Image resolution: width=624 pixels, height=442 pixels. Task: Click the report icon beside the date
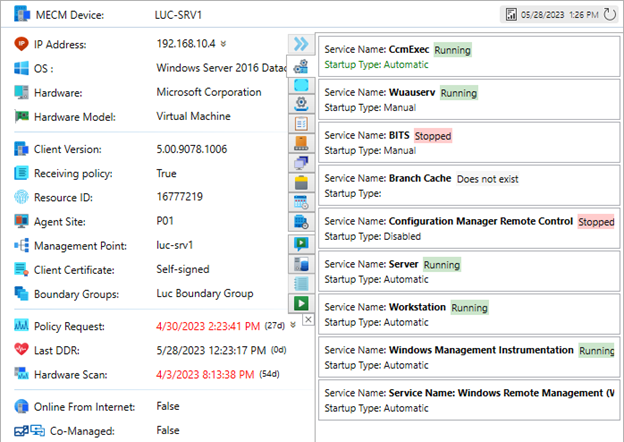click(x=511, y=15)
